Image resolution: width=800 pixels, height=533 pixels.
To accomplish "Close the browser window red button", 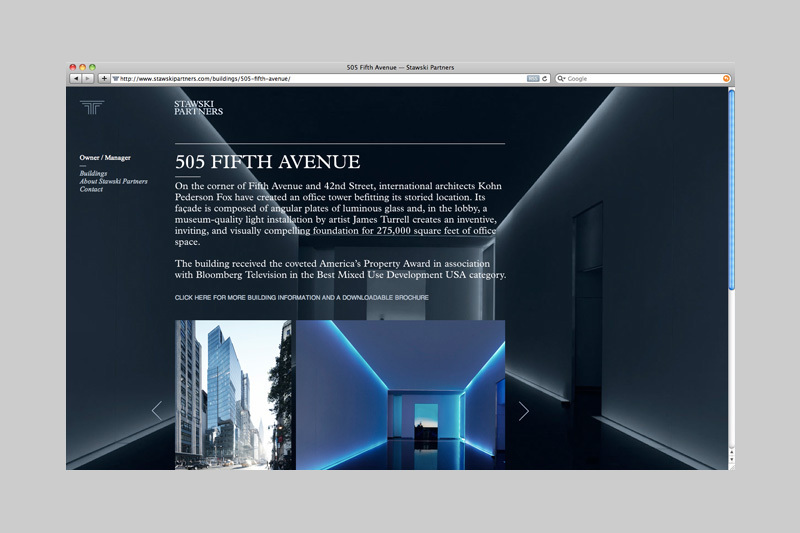I will click(x=73, y=67).
